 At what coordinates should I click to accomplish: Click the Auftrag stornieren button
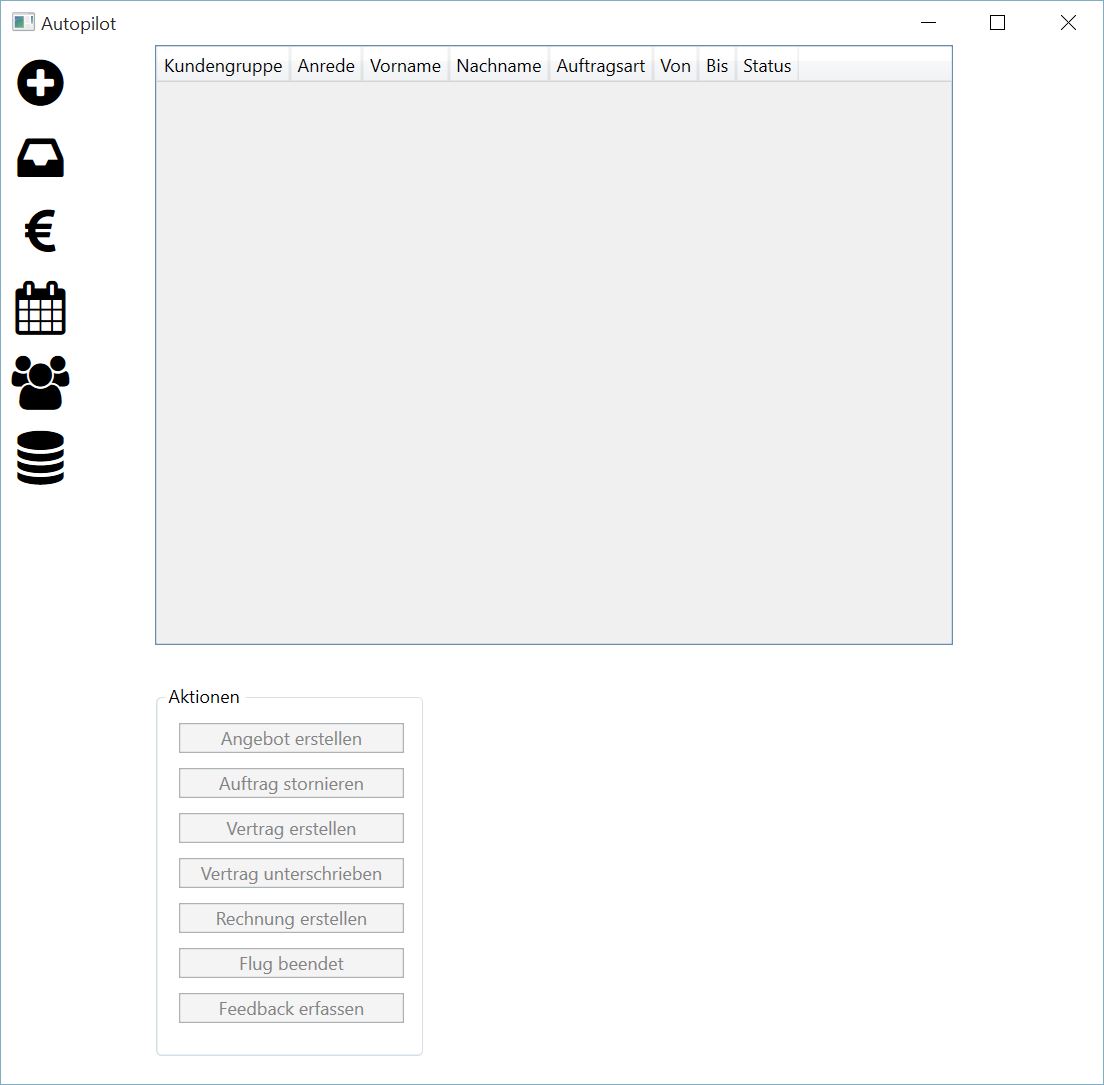pyautogui.click(x=291, y=784)
